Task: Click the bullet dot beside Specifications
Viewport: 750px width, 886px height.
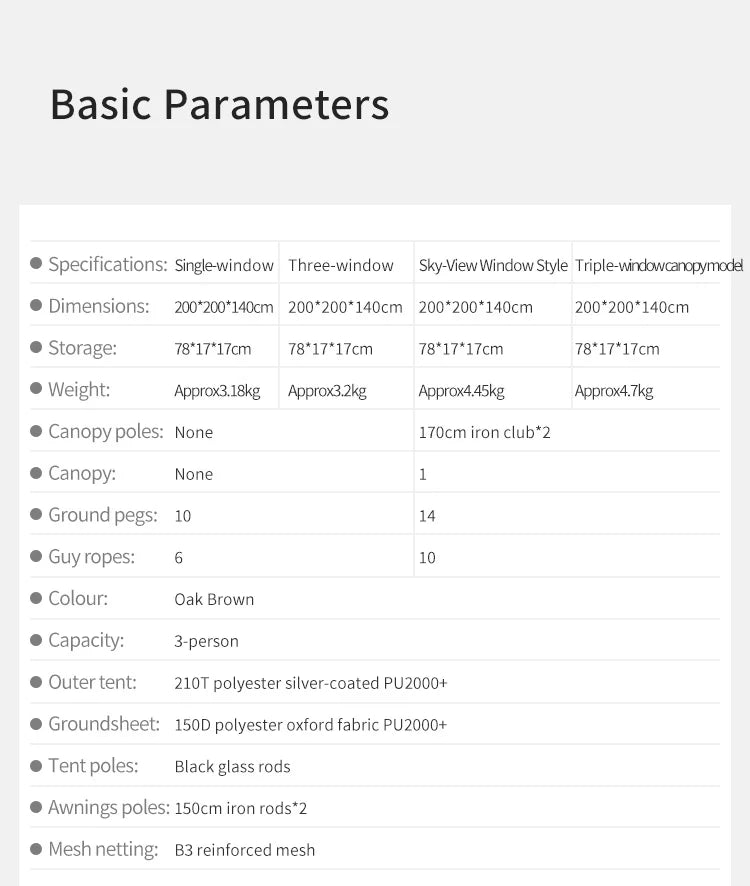Action: pyautogui.click(x=36, y=263)
